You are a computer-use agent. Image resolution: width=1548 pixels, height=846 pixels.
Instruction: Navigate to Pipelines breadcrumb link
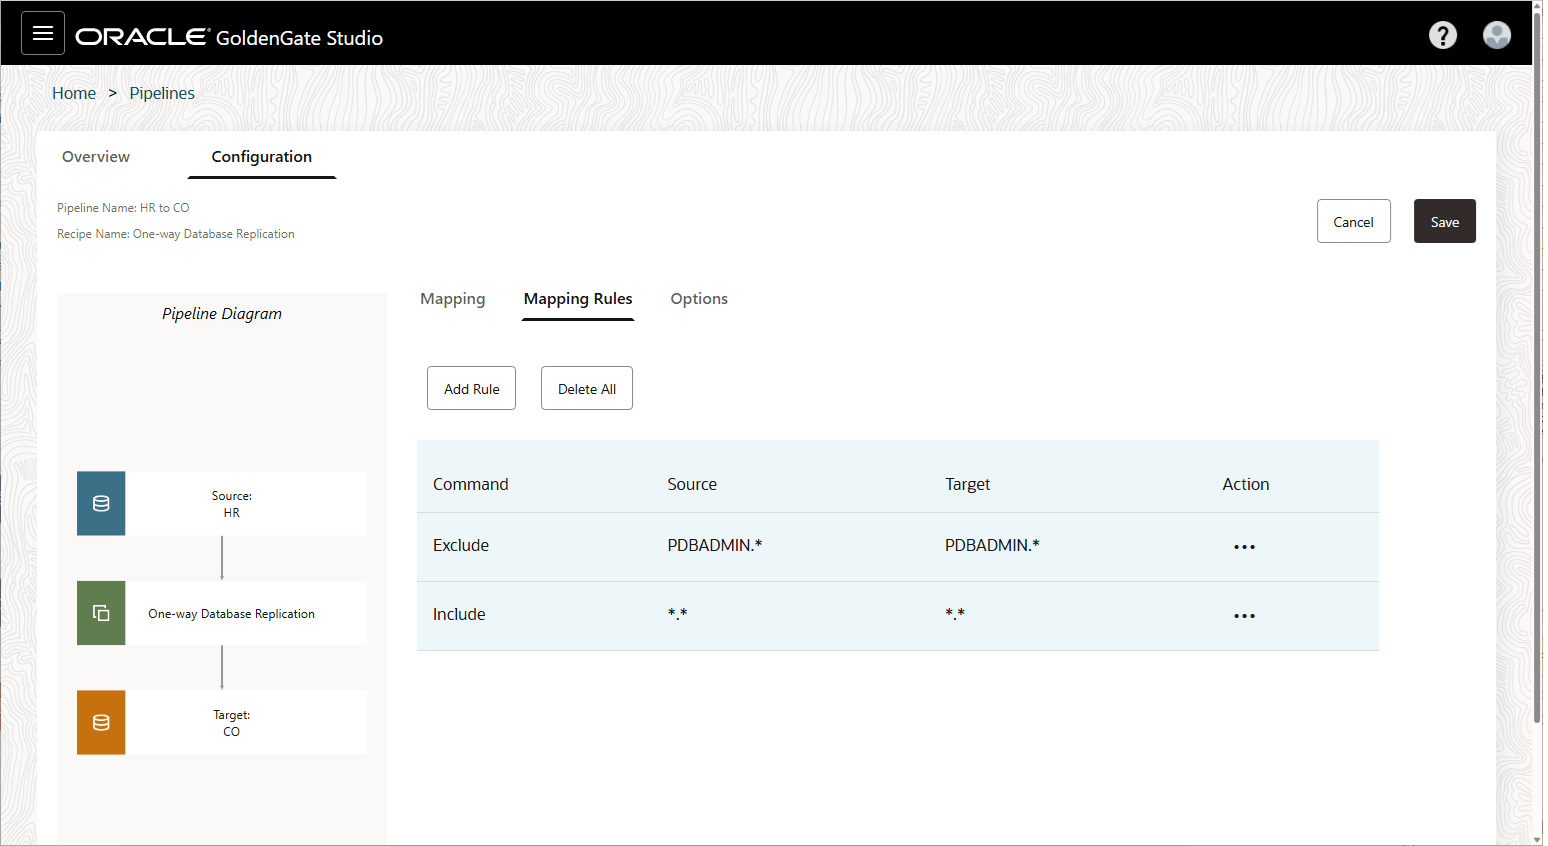click(162, 93)
